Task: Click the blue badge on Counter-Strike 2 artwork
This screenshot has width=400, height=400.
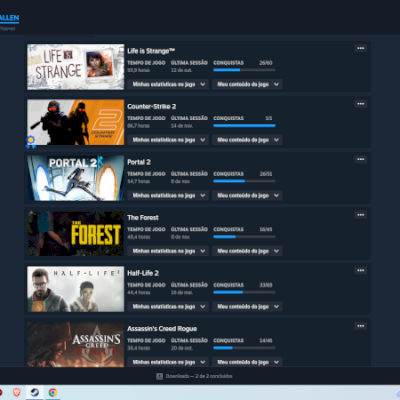Action: pyautogui.click(x=31, y=142)
